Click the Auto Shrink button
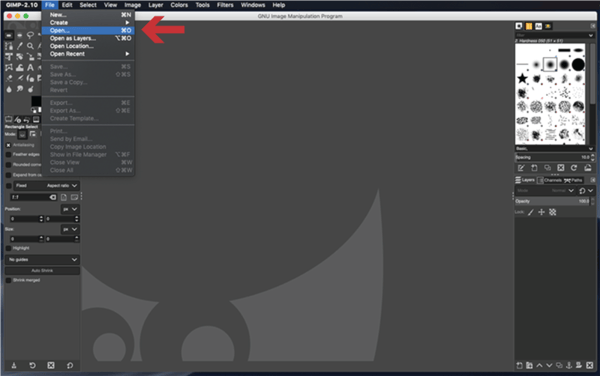This screenshot has width=600, height=376. (x=42, y=270)
